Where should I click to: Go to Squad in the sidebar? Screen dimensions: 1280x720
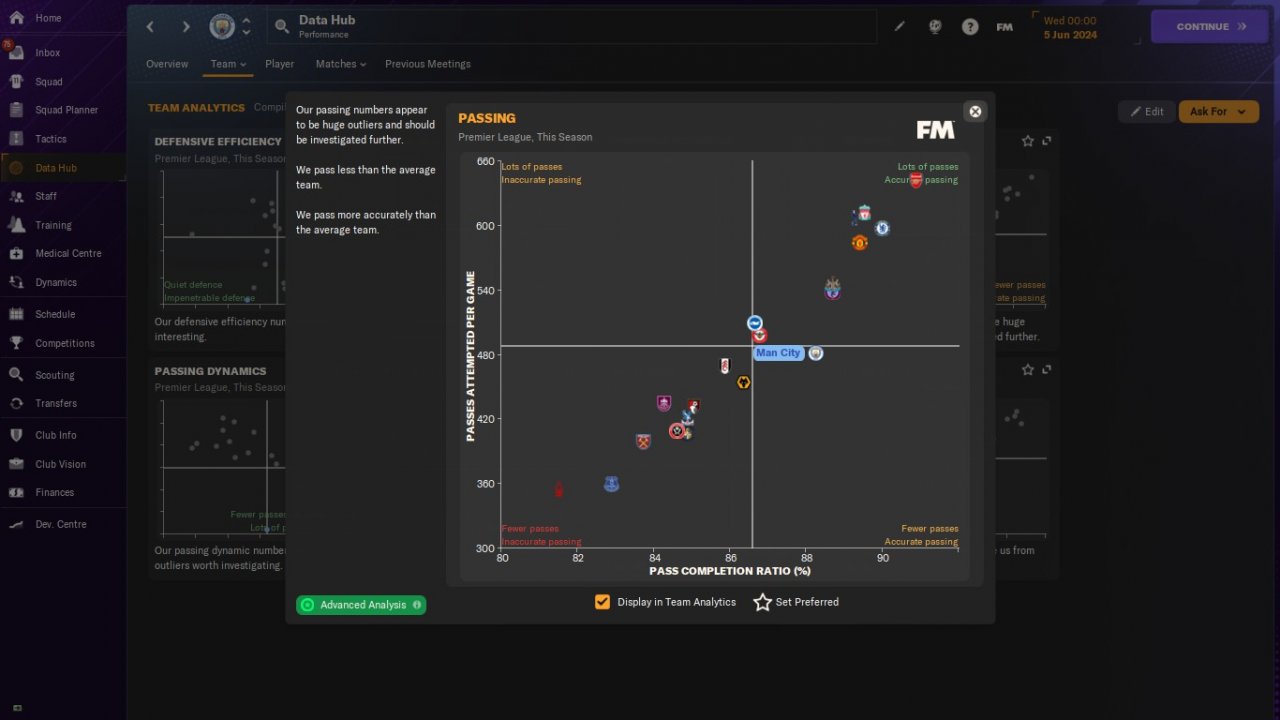63,82
